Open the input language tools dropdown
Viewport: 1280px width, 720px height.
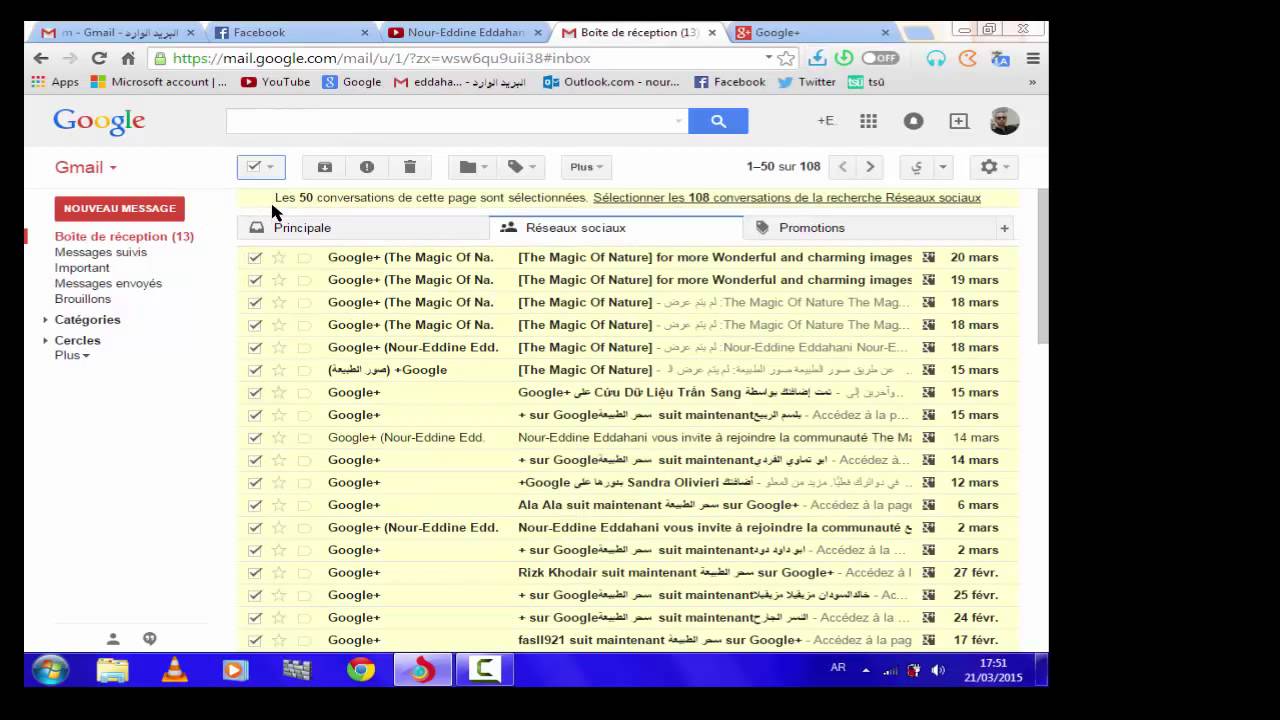[942, 167]
